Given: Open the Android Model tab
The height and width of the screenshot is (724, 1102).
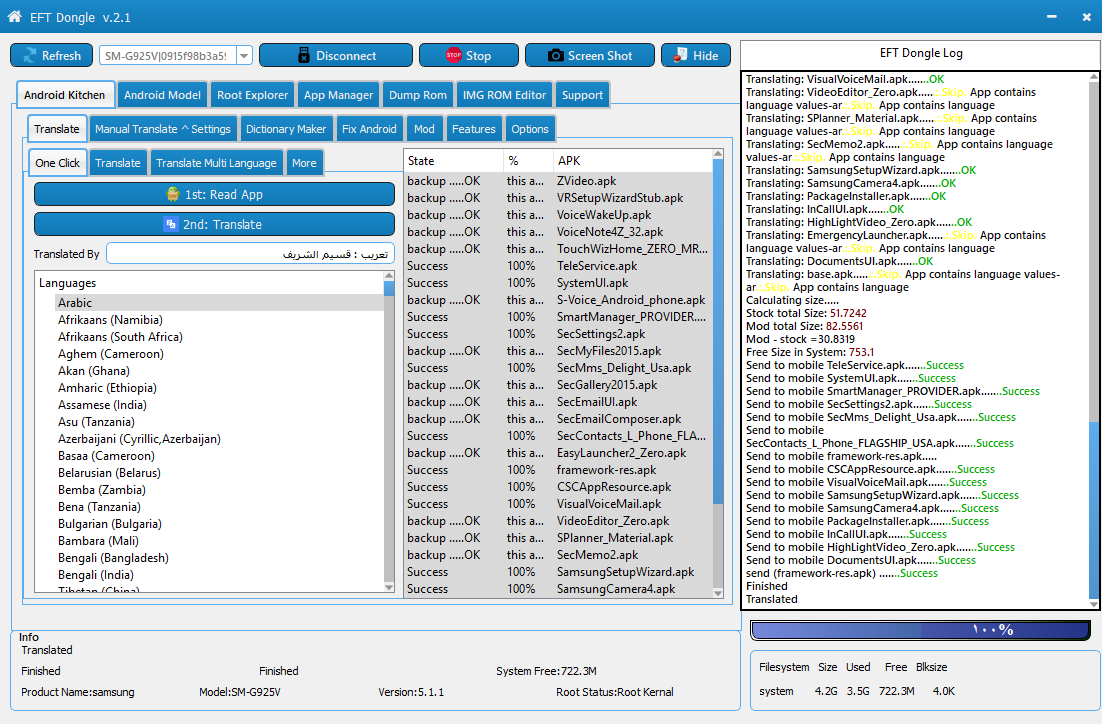Looking at the screenshot, I should click(162, 95).
